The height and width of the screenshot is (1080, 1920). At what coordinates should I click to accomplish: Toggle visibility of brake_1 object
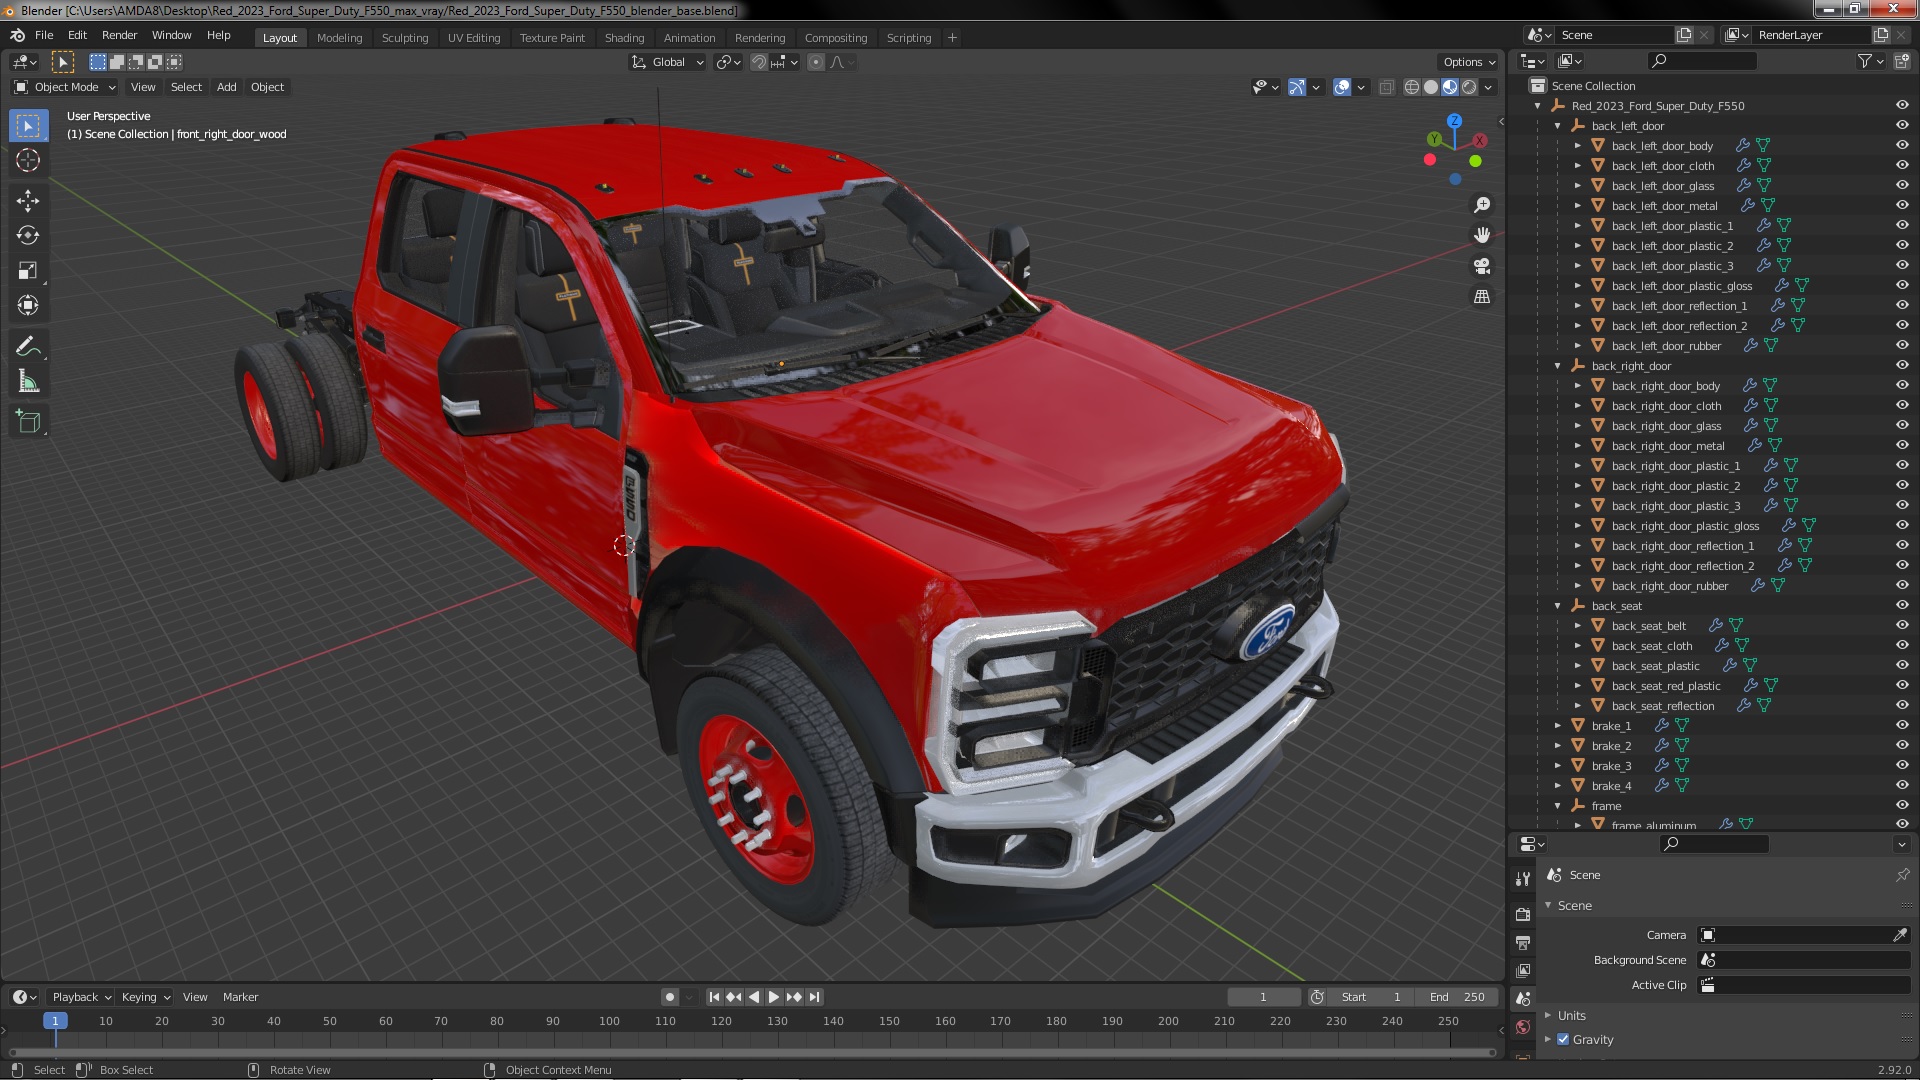[1901, 725]
